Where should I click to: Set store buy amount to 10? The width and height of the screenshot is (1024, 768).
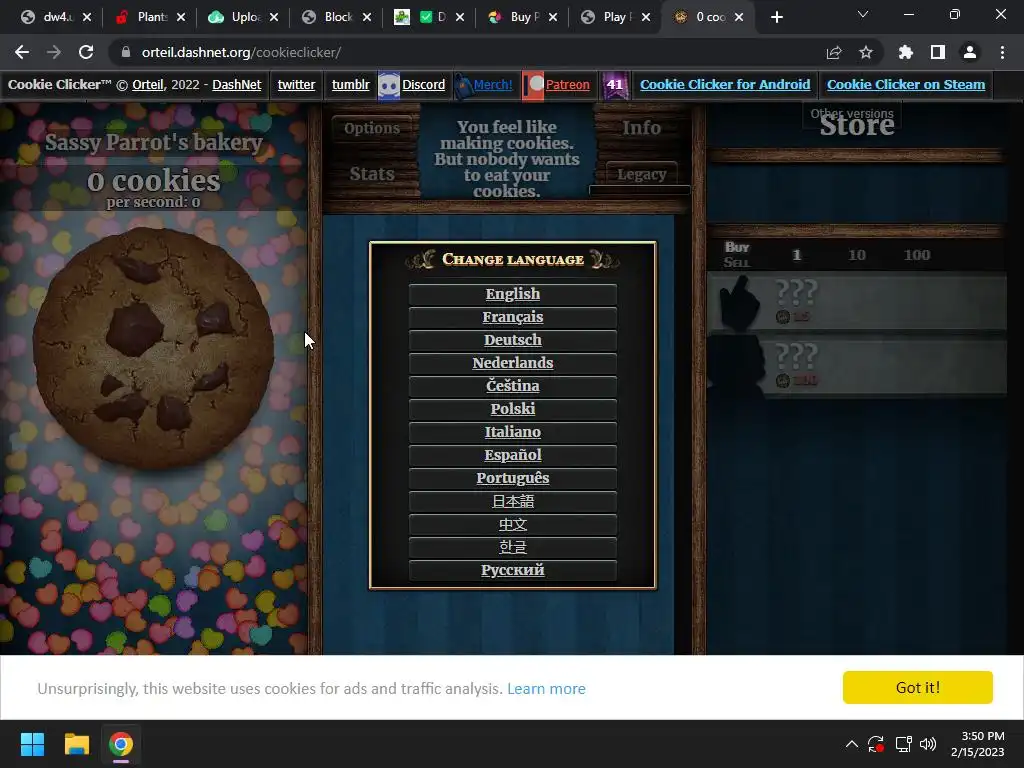857,255
